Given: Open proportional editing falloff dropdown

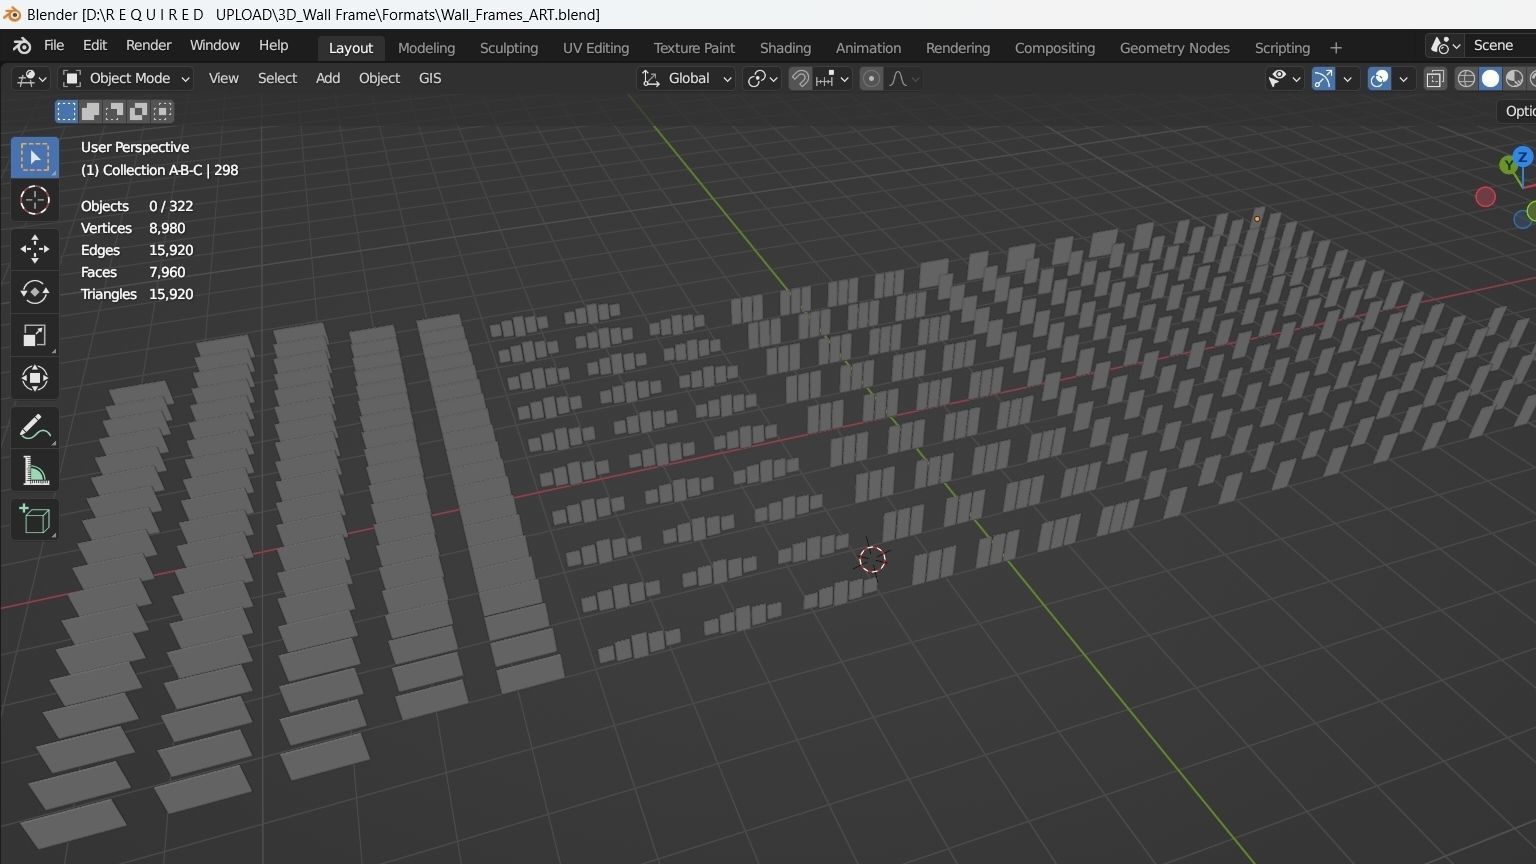Looking at the screenshot, I should (904, 79).
